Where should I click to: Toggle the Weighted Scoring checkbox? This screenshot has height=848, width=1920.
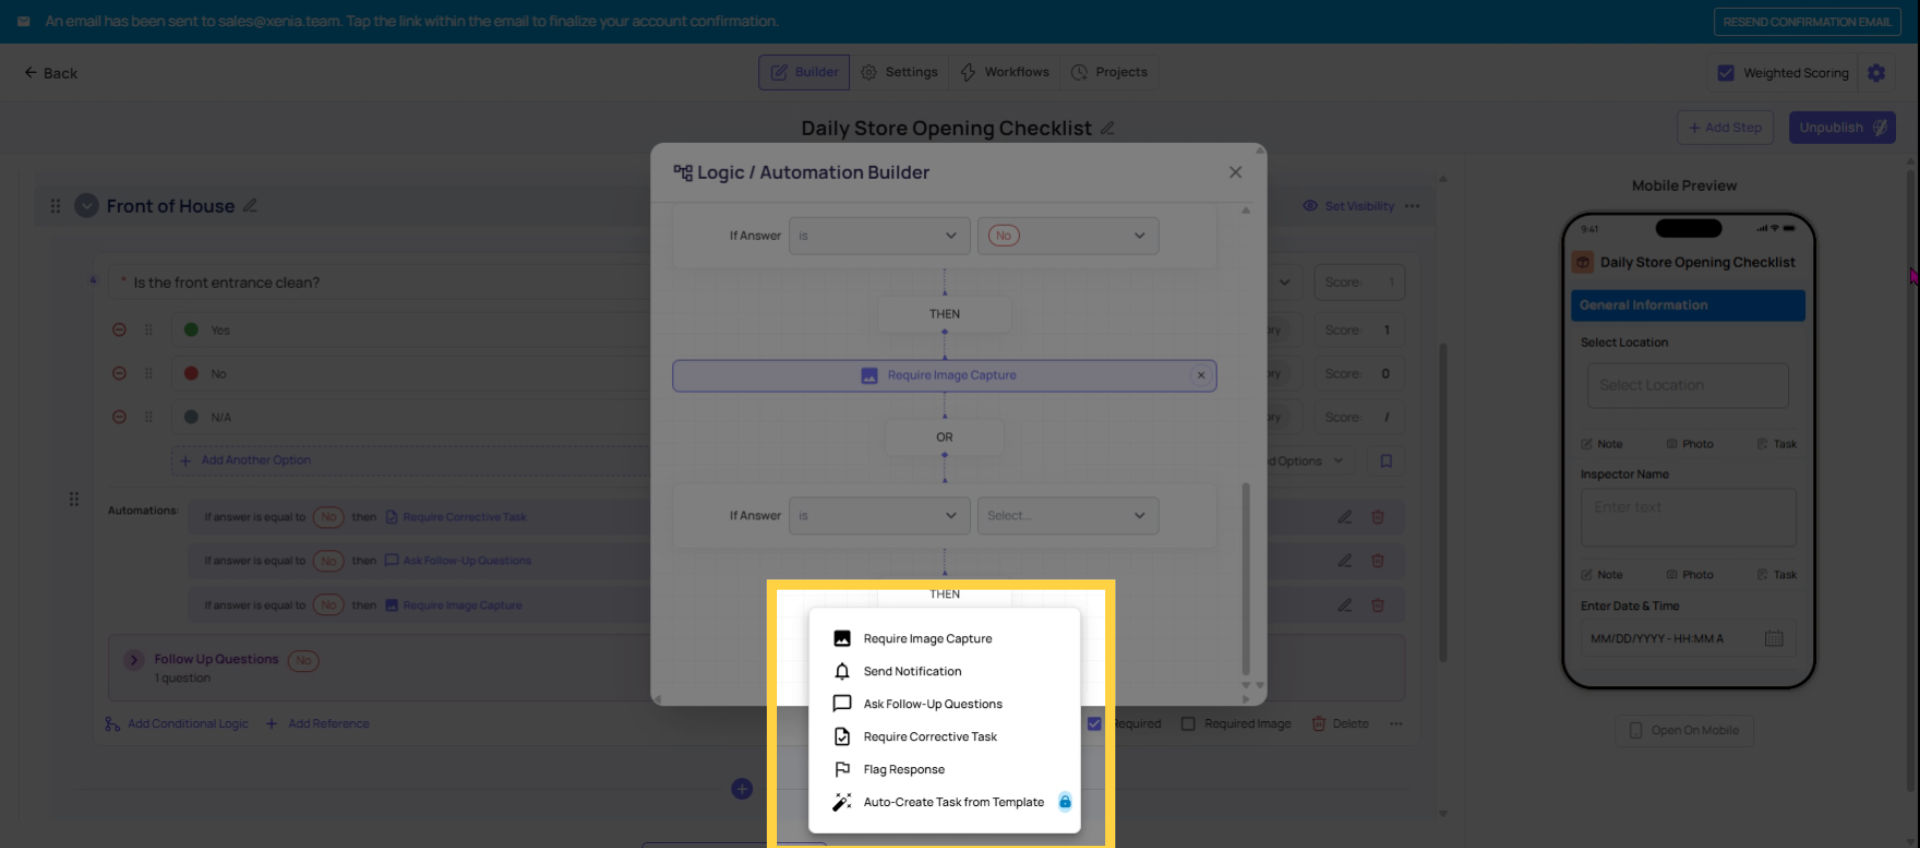pos(1726,73)
